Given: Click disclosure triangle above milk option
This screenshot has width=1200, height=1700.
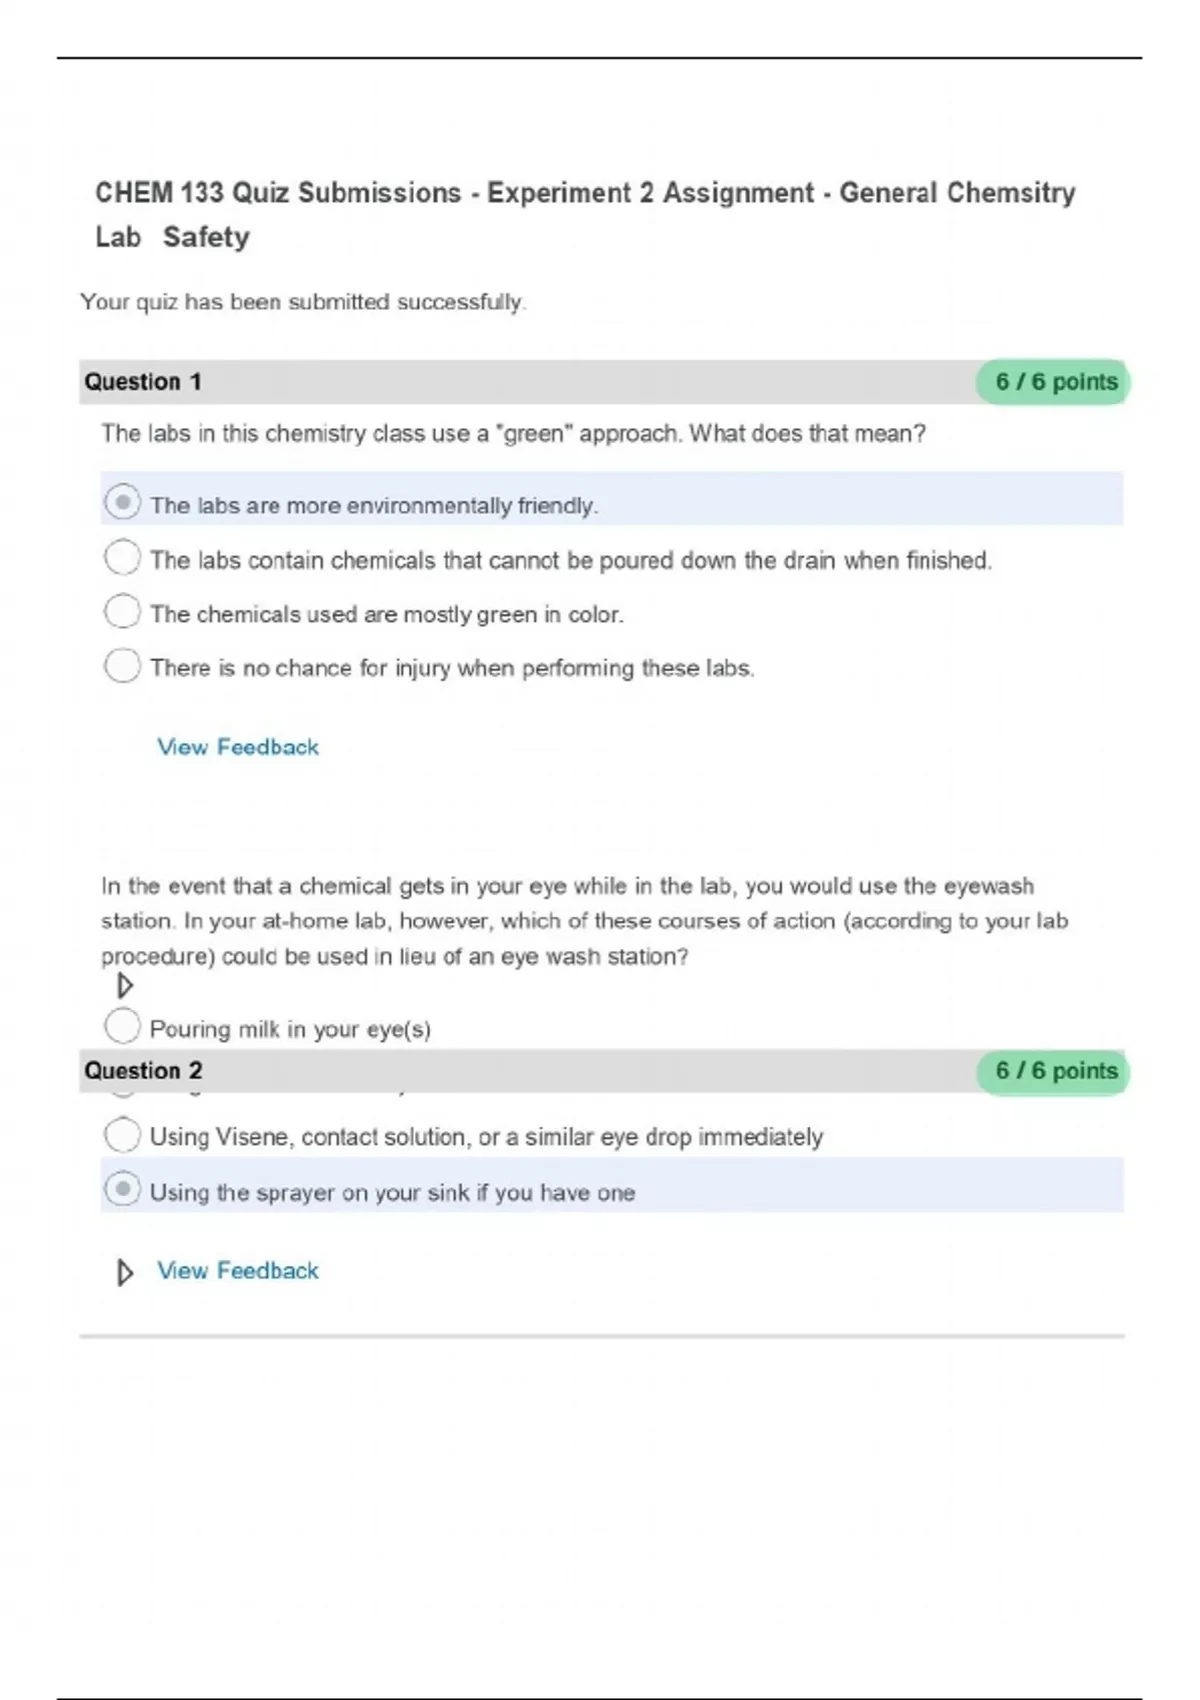Looking at the screenshot, I should click(x=125, y=986).
